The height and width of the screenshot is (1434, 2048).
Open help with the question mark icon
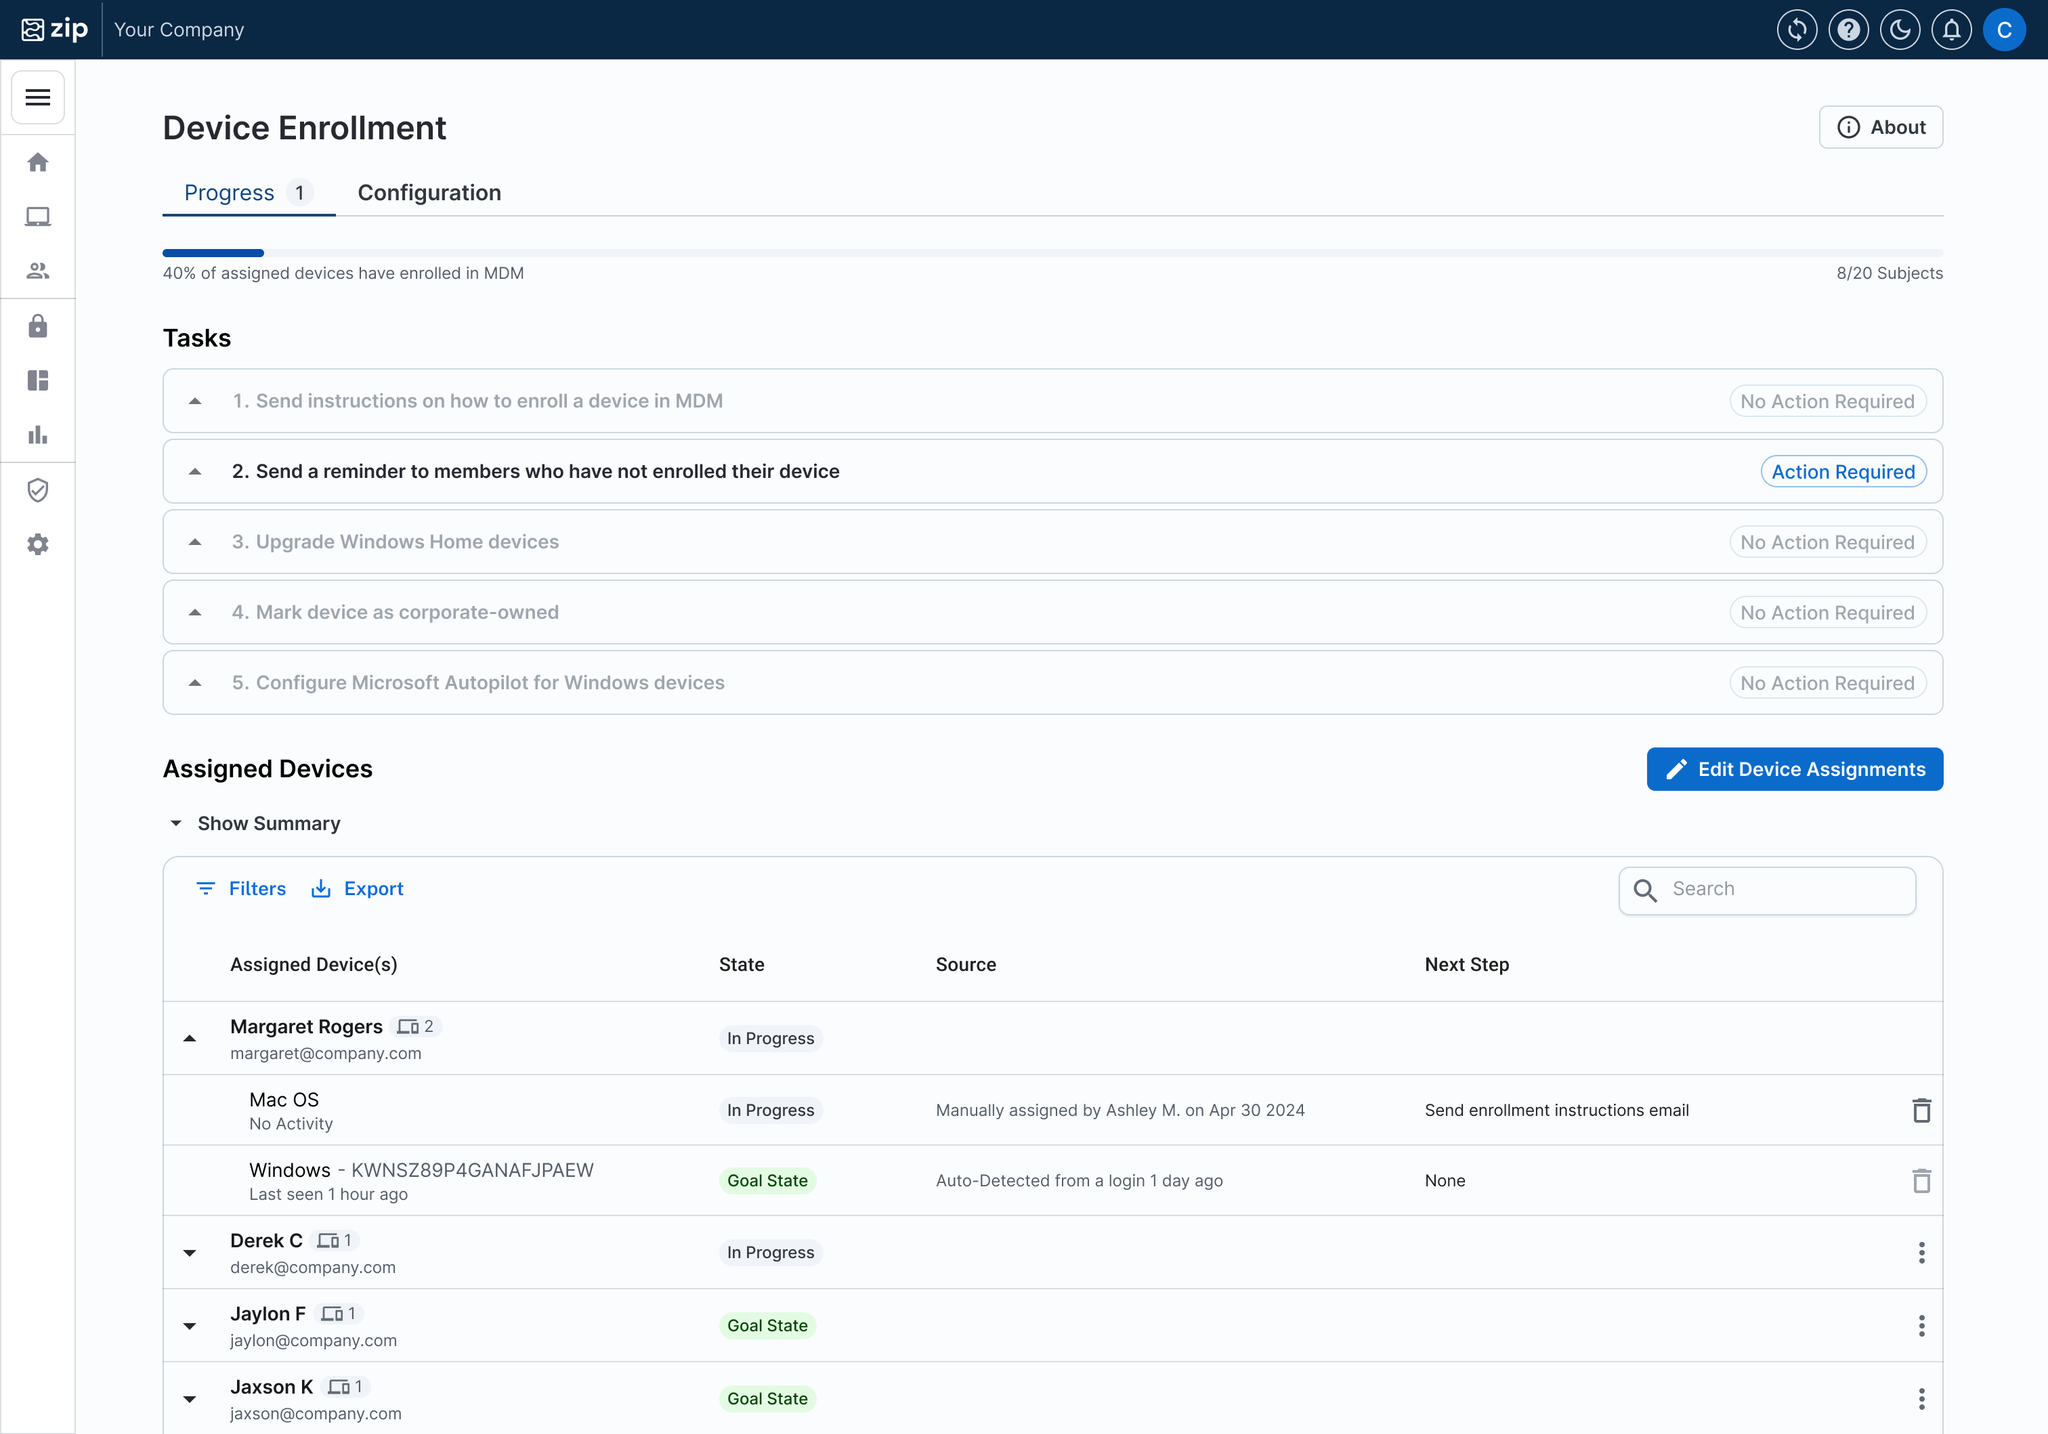1849,29
